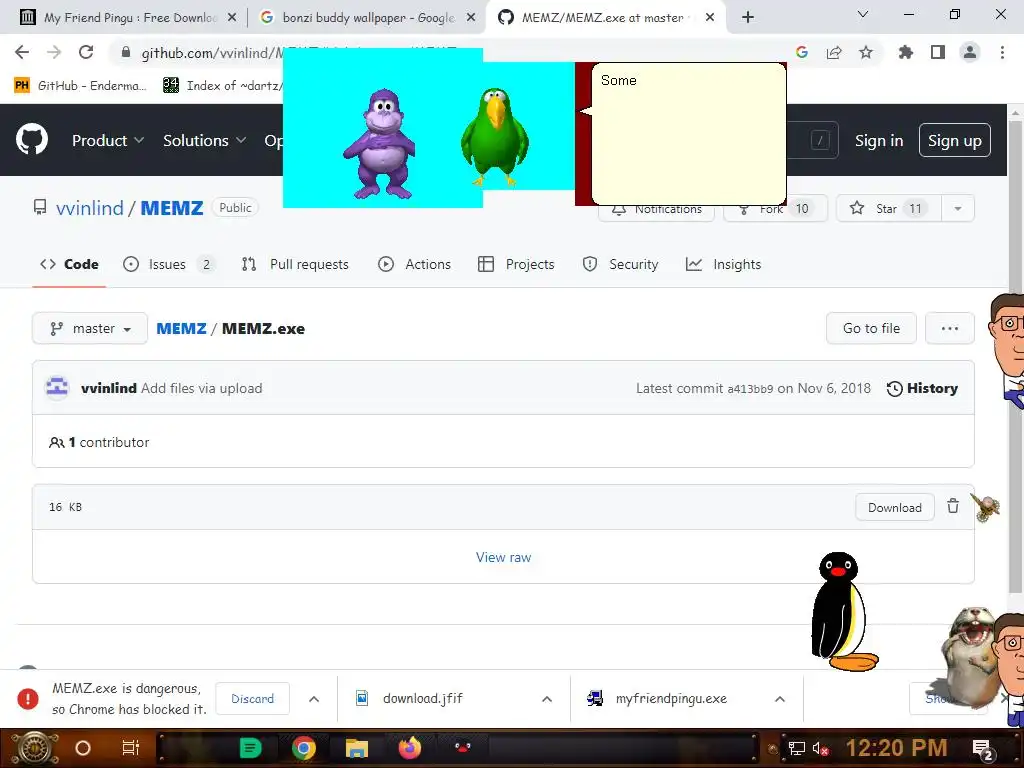Open the Insights tab
The width and height of the screenshot is (1024, 768).
pos(724,264)
